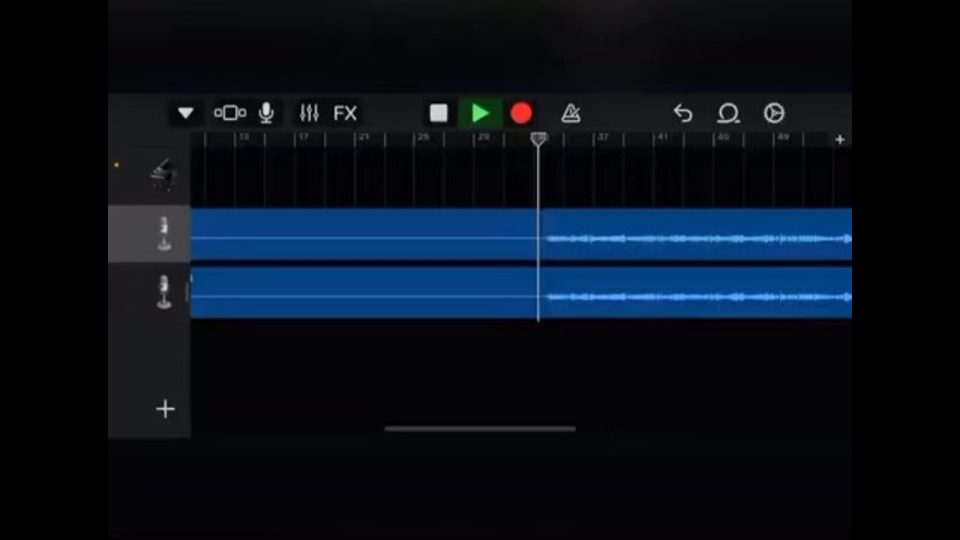Click the playhead marker on the ruler

(538, 139)
